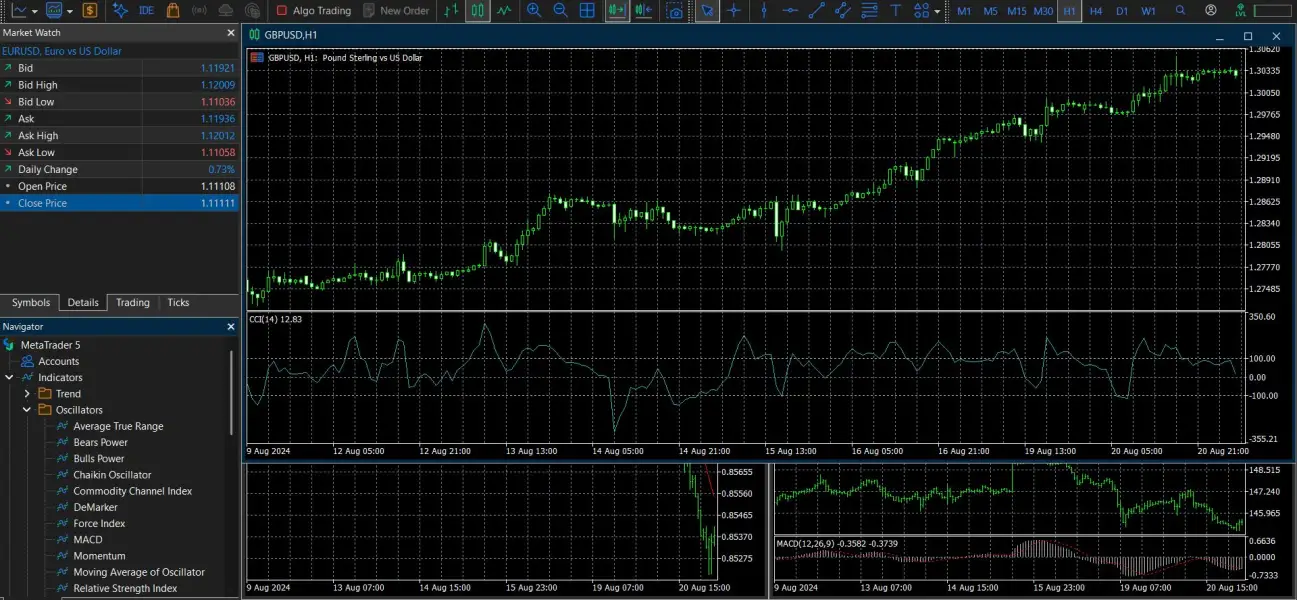This screenshot has width=1297, height=600.
Task: Set timeframe to H4
Action: click(x=1096, y=11)
